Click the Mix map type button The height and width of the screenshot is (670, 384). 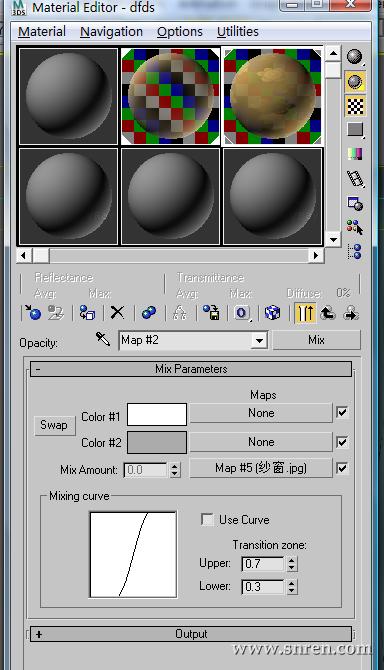coord(317,340)
